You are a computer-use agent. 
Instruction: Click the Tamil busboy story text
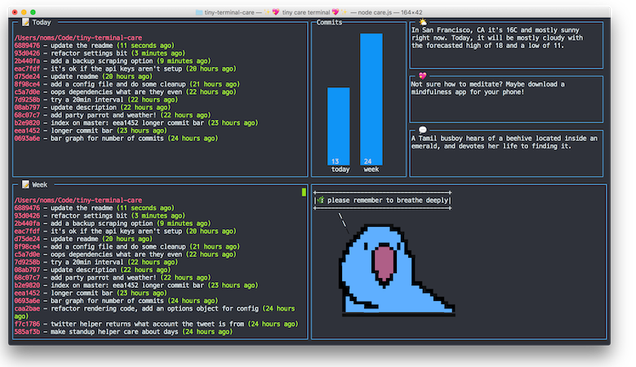point(504,142)
